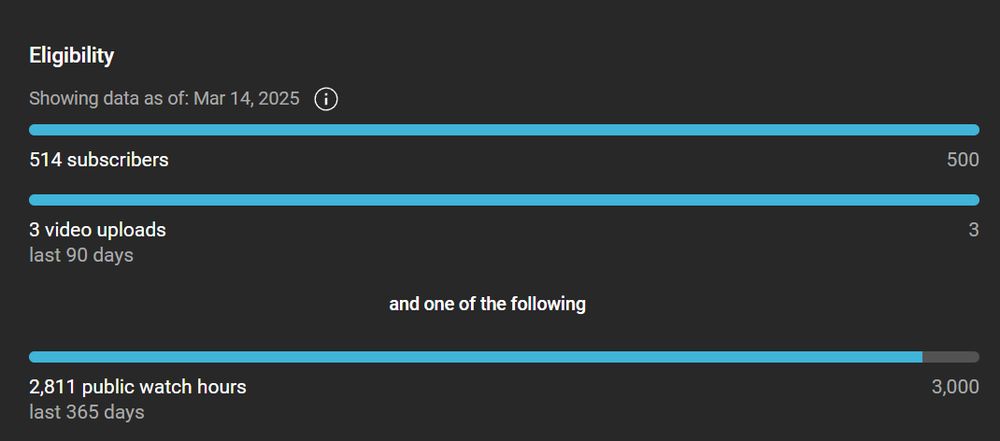Click the gray unfilled end of watch hours bar

coord(951,357)
